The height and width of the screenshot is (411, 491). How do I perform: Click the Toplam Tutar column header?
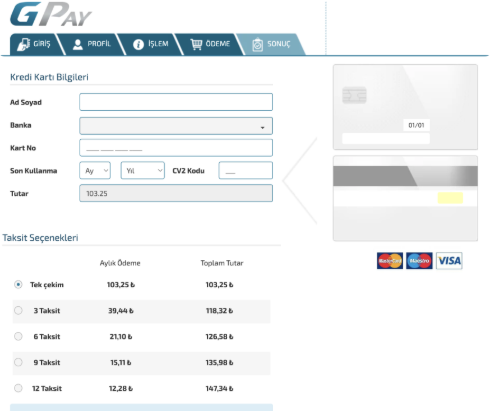click(222, 263)
